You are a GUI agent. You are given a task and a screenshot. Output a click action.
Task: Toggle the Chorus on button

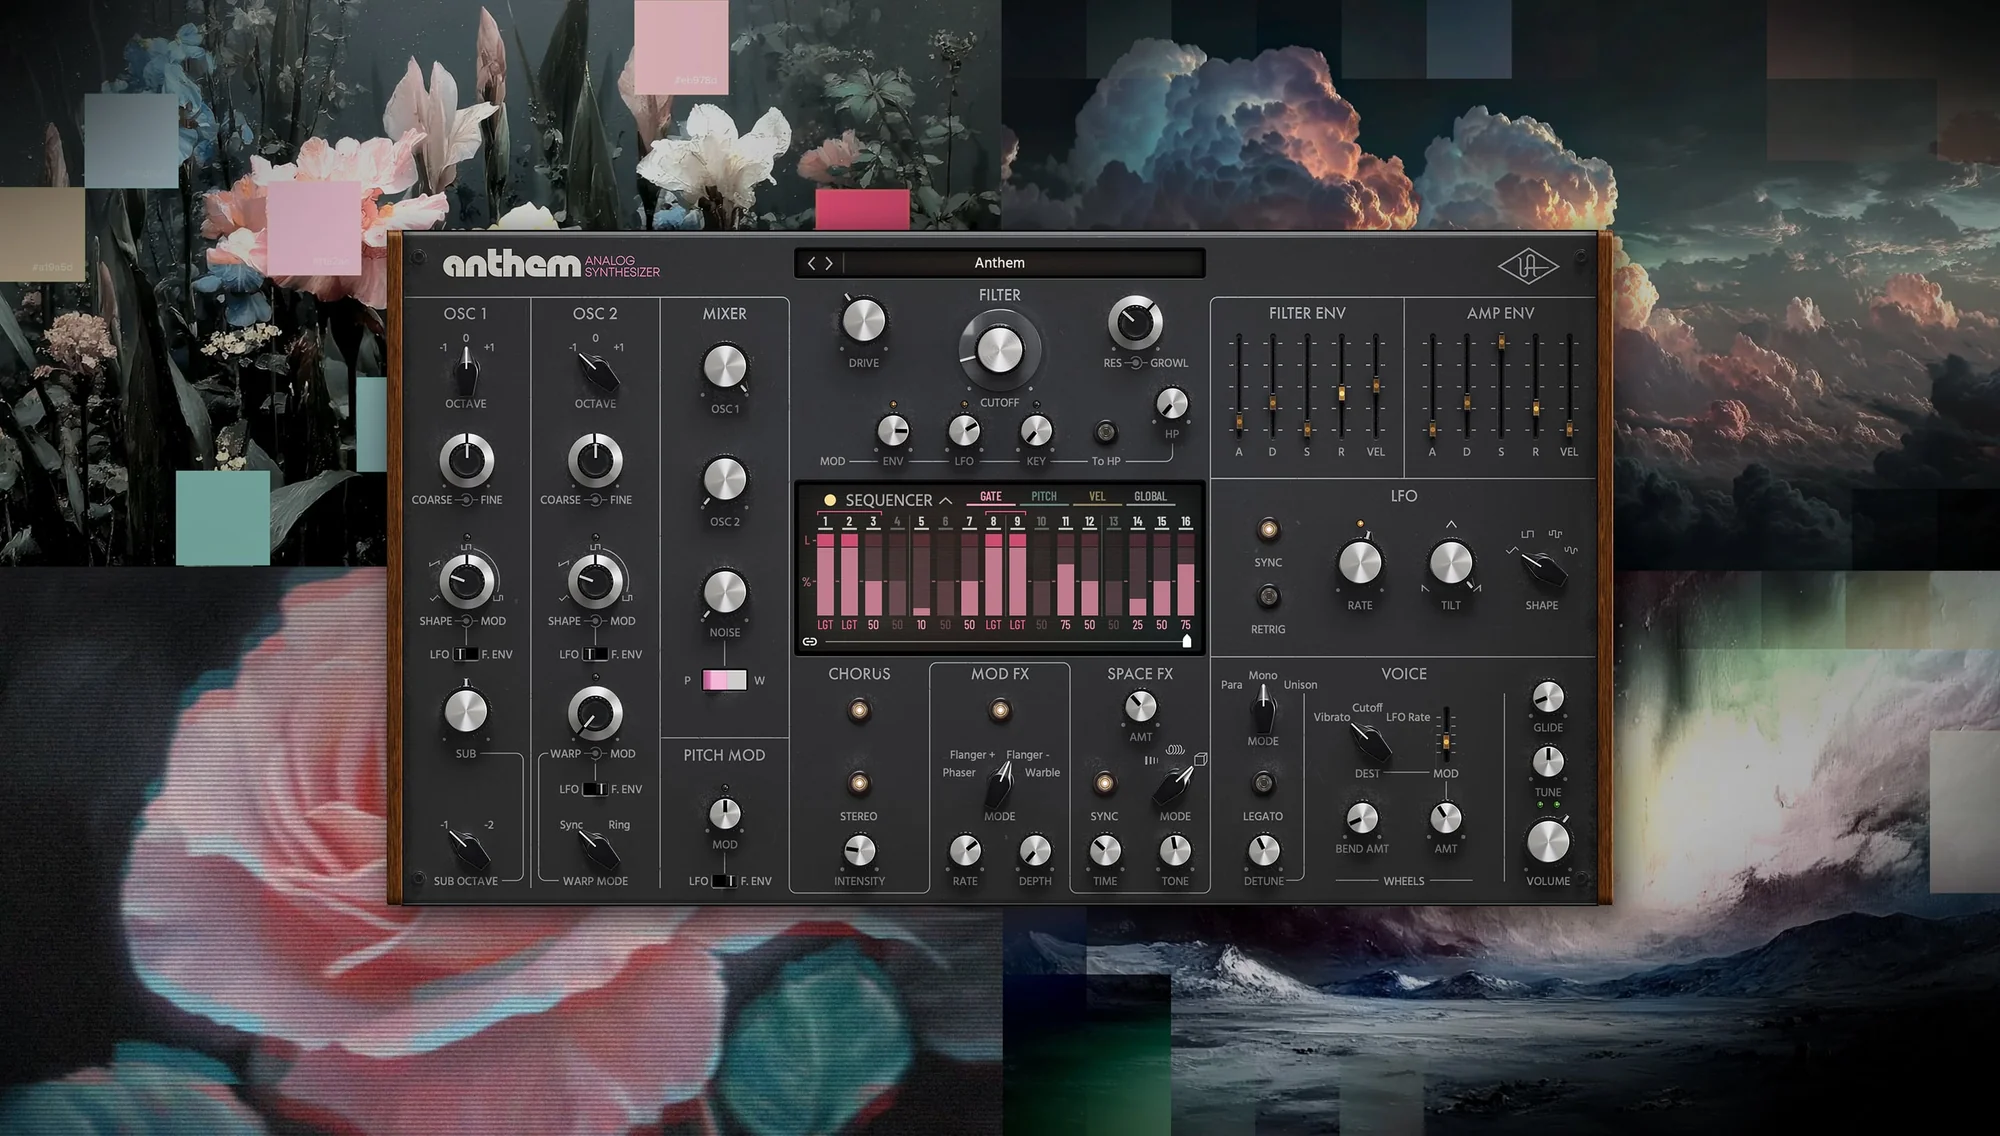(x=858, y=711)
